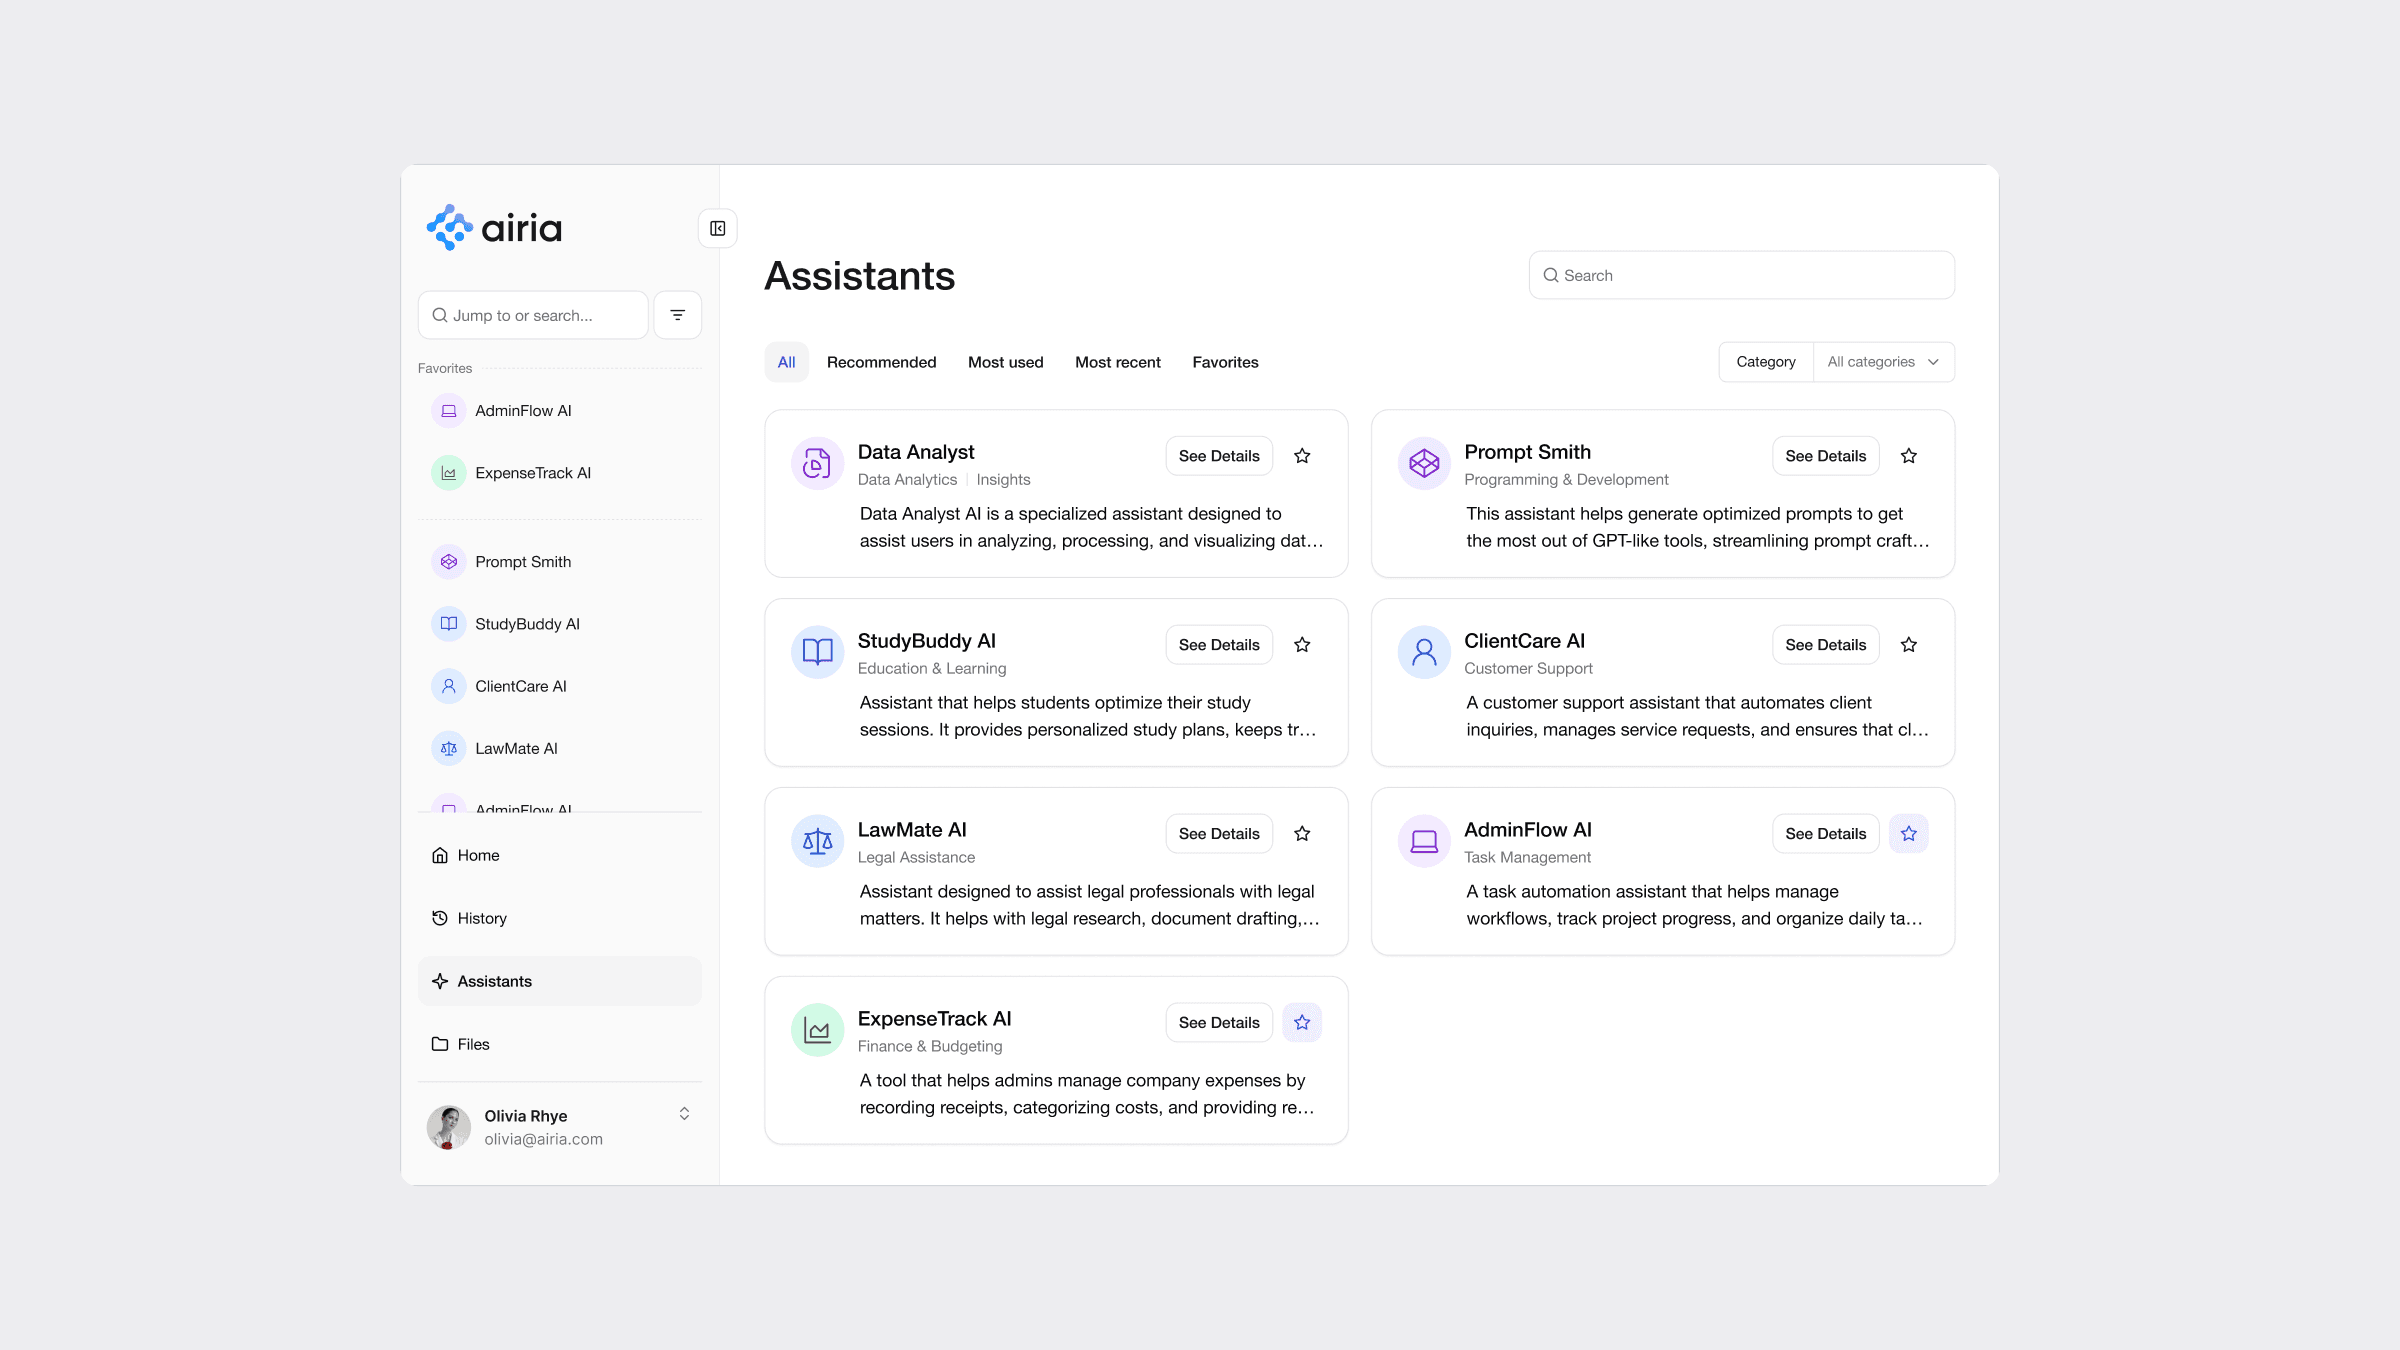The image size is (2400, 1350).
Task: Open History from the sidebar
Action: [x=482, y=918]
